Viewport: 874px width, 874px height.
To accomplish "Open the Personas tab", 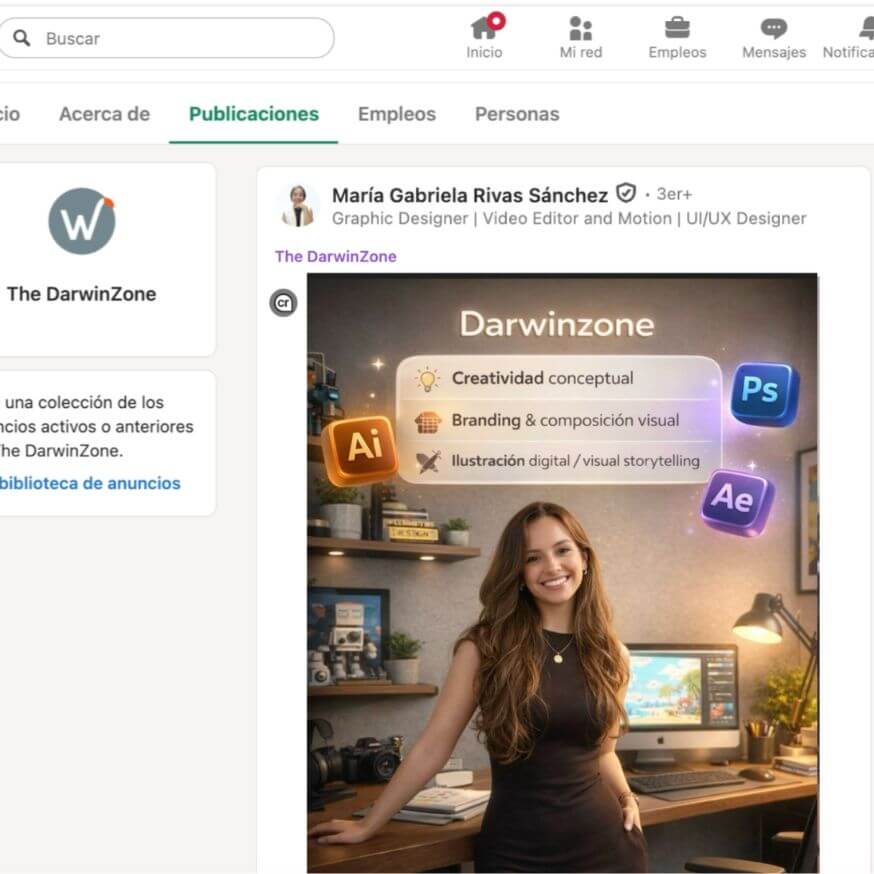I will [516, 114].
